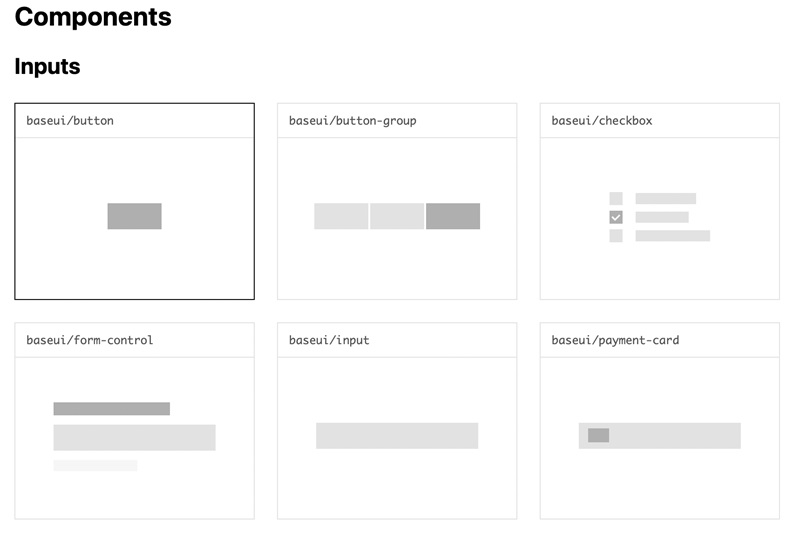Click the Inputs section heading
Screen dimensions: 800x533
pyautogui.click(x=47, y=67)
